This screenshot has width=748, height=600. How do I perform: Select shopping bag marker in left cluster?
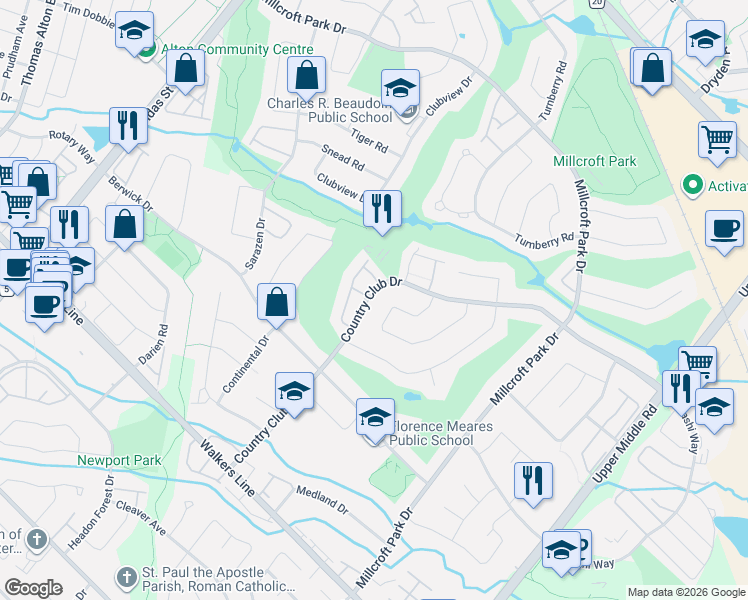[38, 183]
